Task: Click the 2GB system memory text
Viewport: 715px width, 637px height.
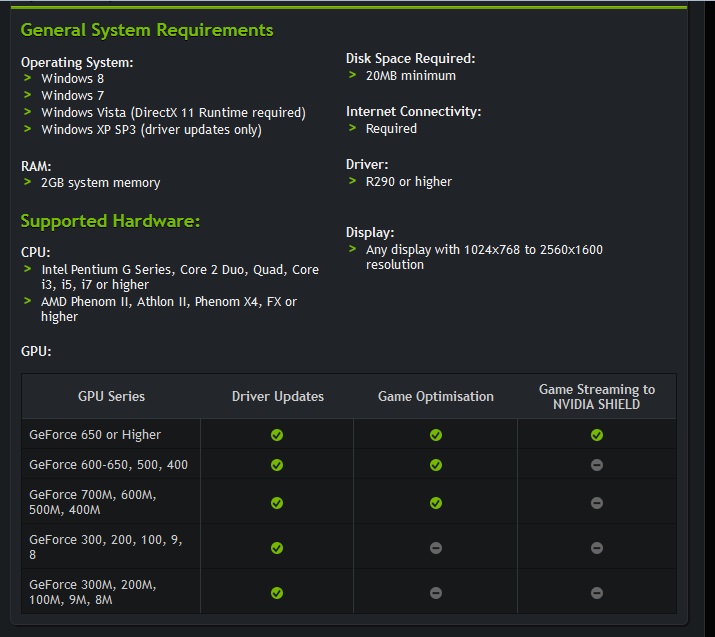Action: (100, 183)
